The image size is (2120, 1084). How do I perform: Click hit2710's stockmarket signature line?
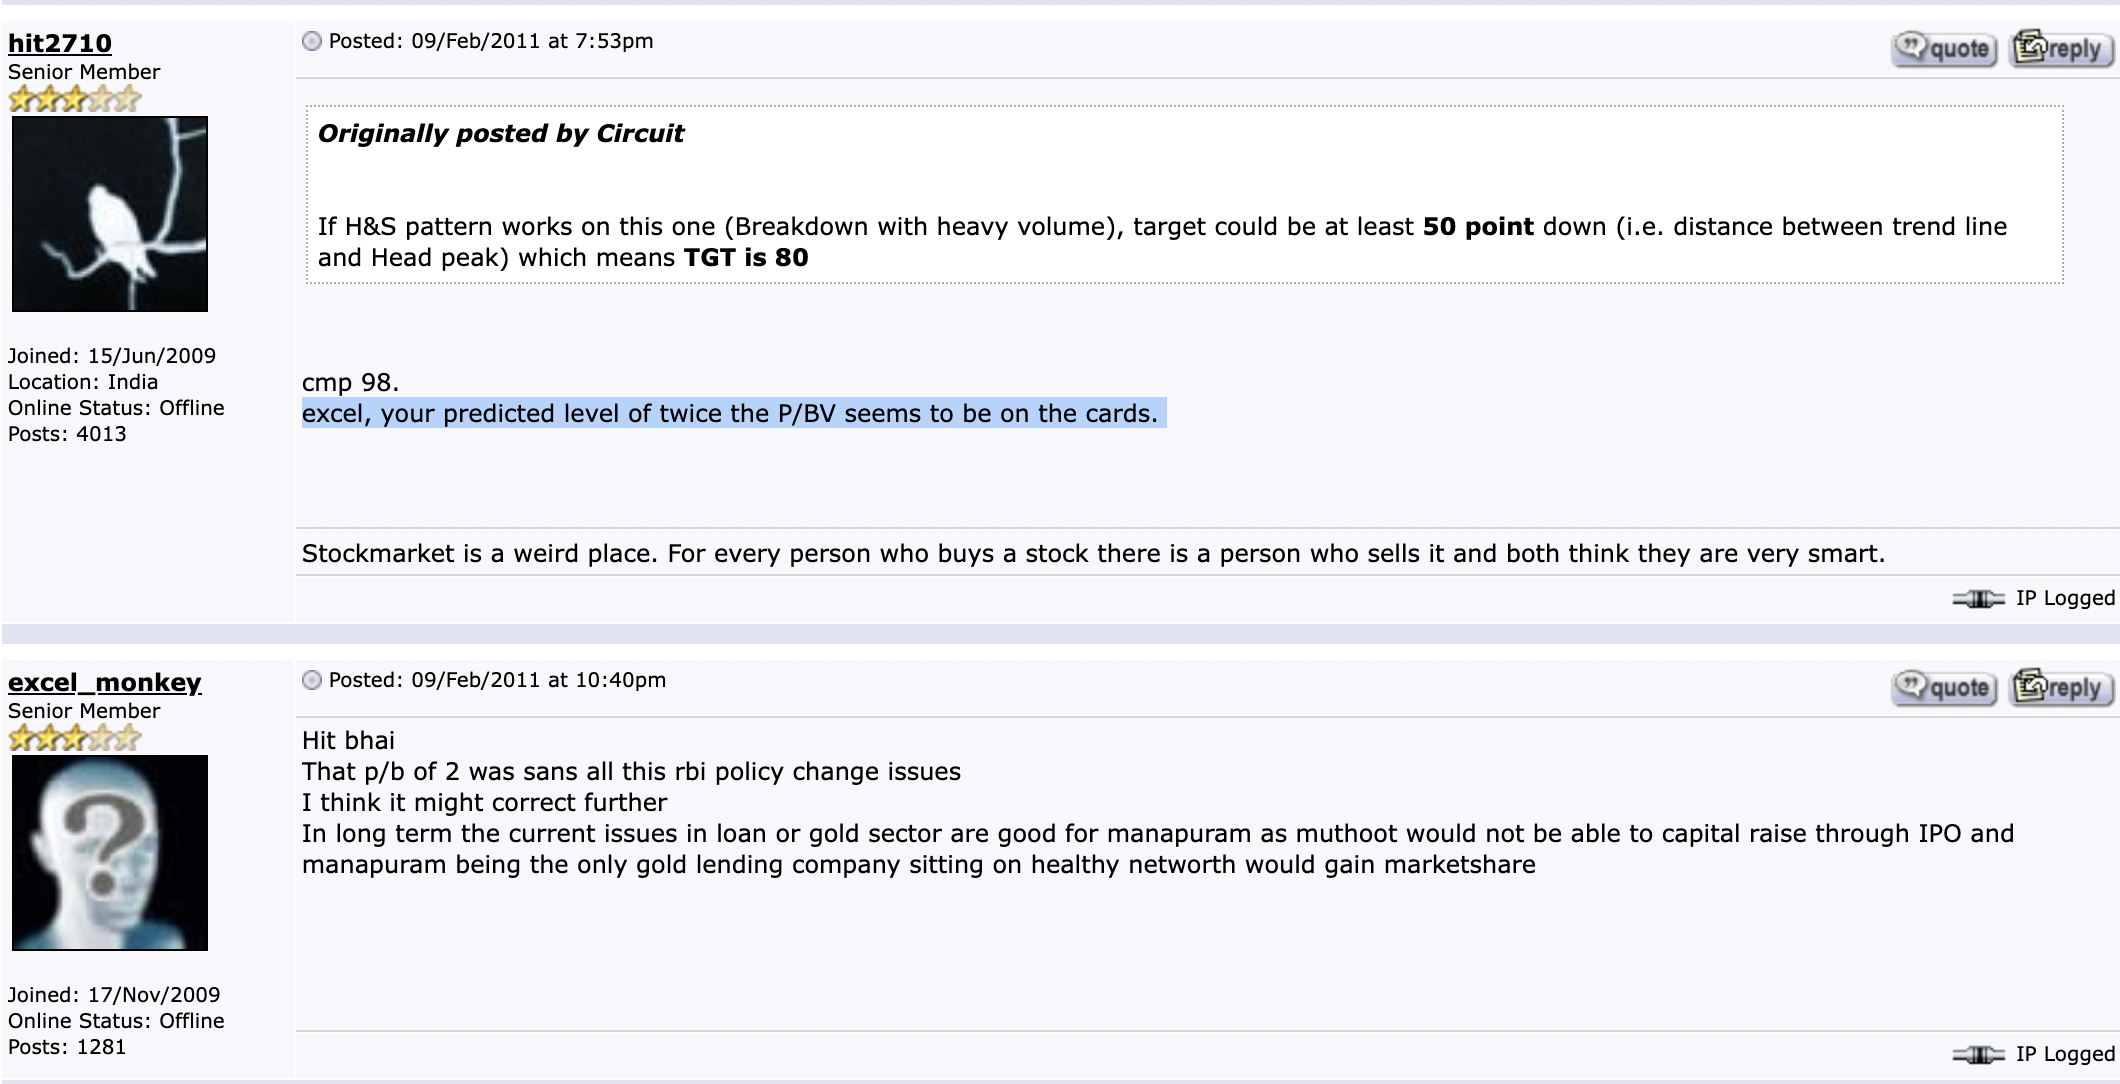(x=1093, y=553)
